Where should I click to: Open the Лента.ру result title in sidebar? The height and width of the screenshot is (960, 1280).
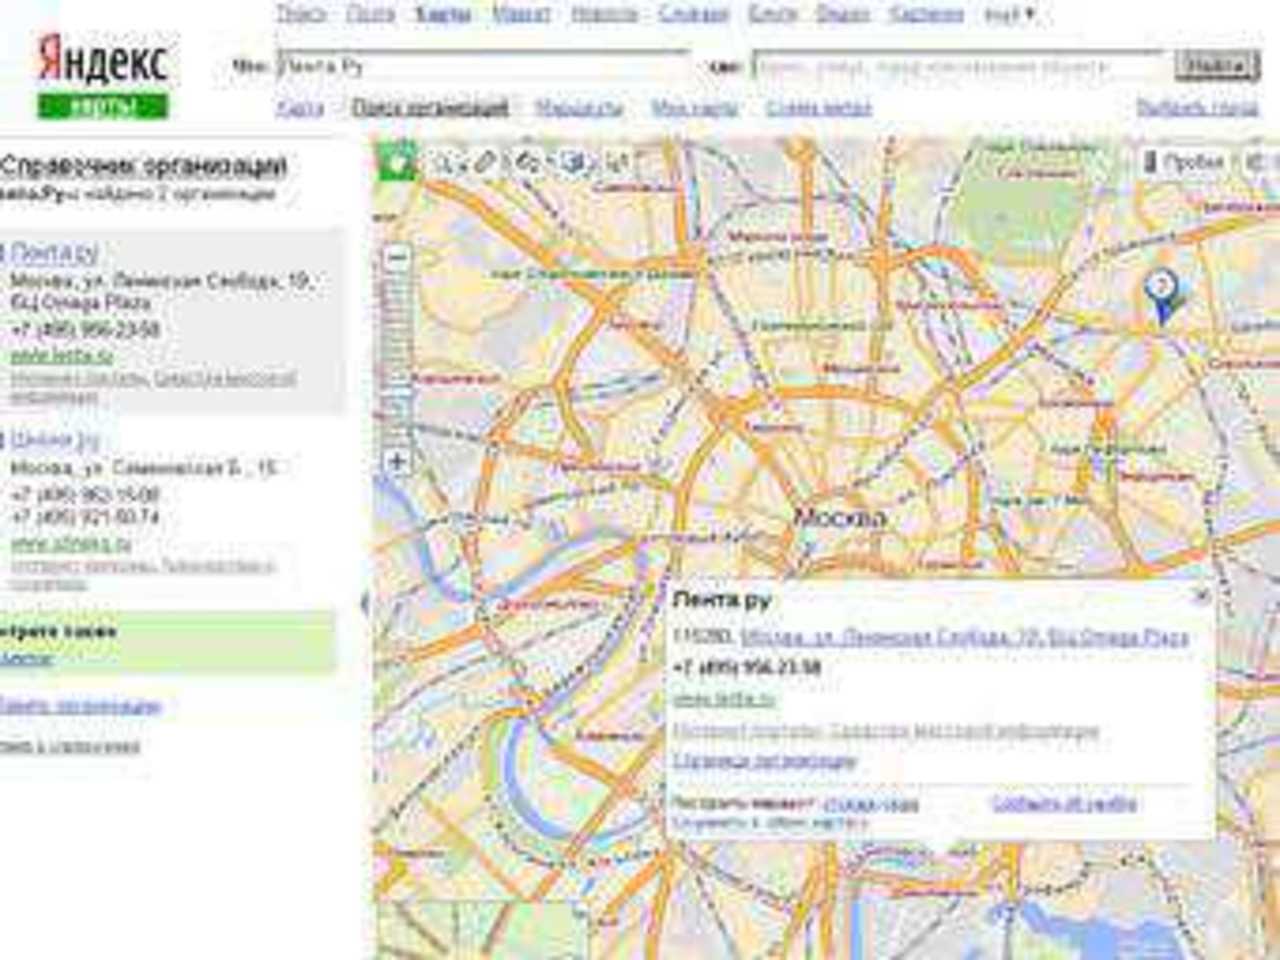click(55, 252)
